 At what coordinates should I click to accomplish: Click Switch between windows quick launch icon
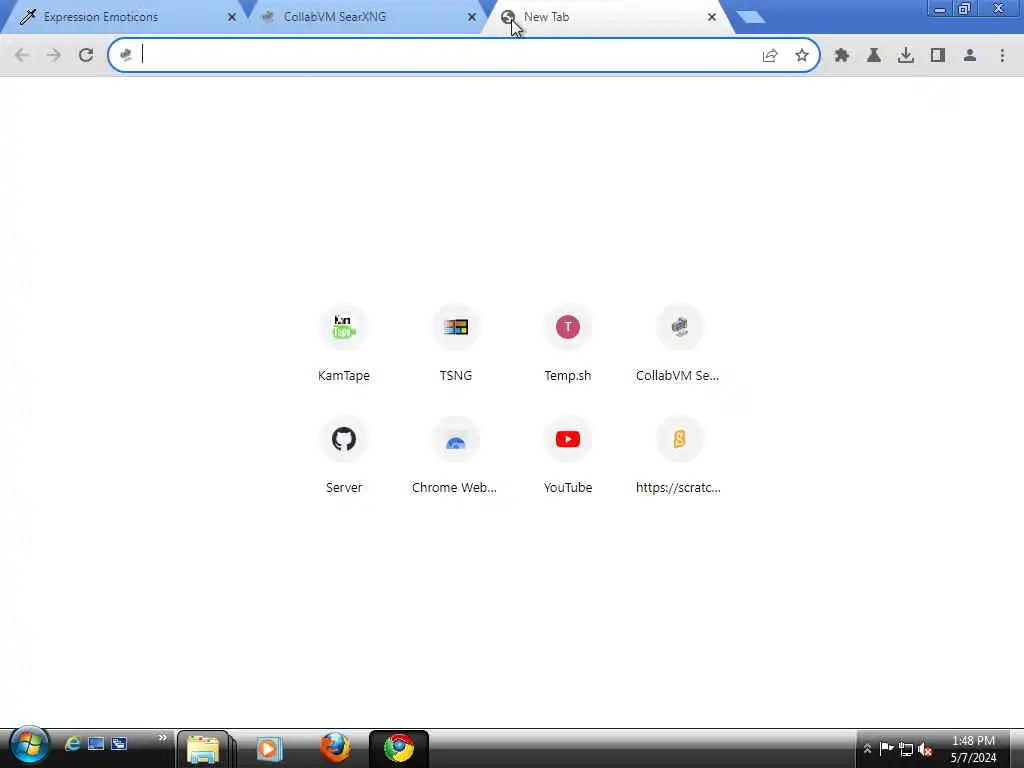pyautogui.click(x=119, y=743)
